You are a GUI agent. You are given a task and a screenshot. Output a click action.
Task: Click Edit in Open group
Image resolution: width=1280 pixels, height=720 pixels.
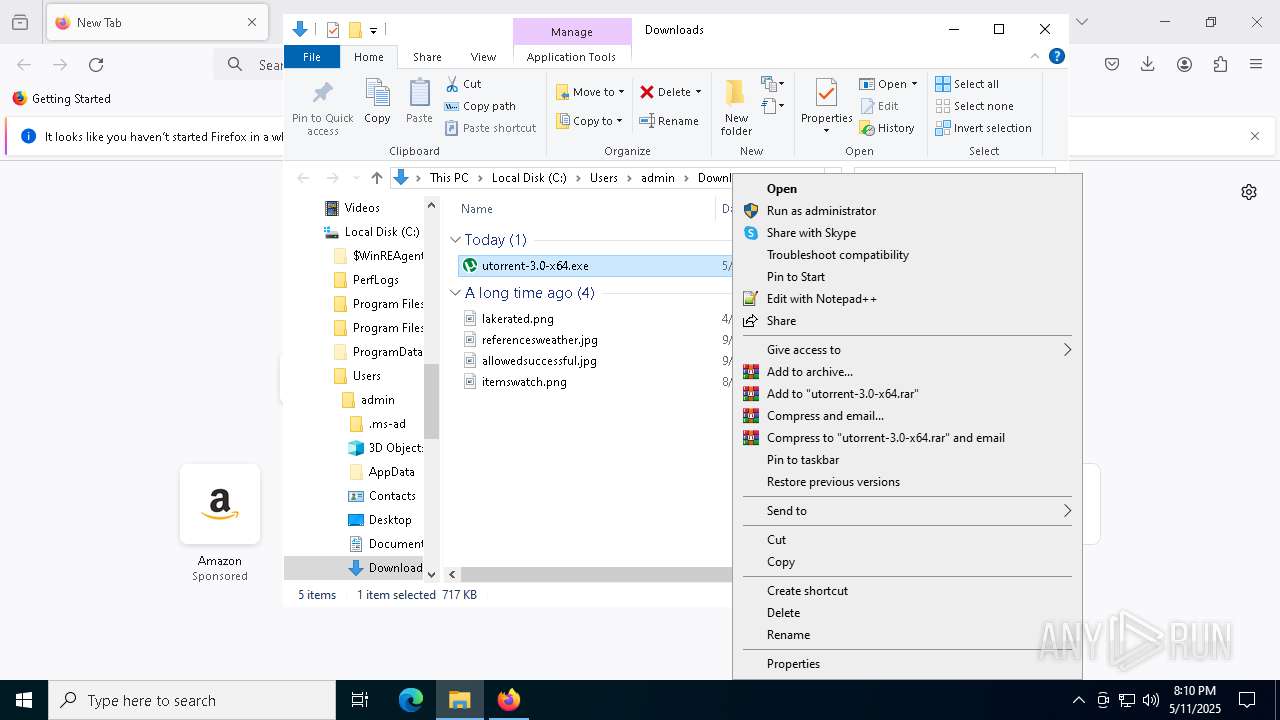click(x=879, y=106)
